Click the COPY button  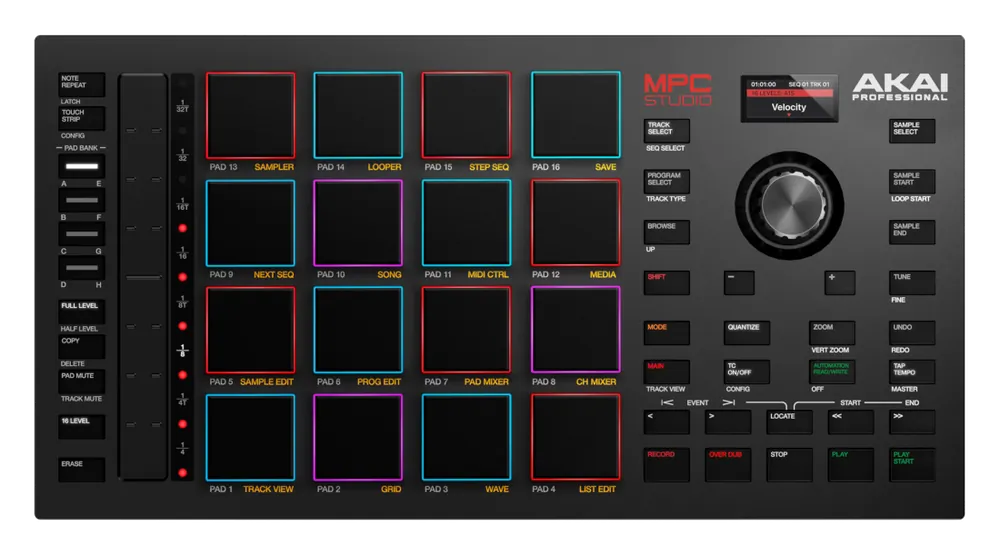coord(82,347)
